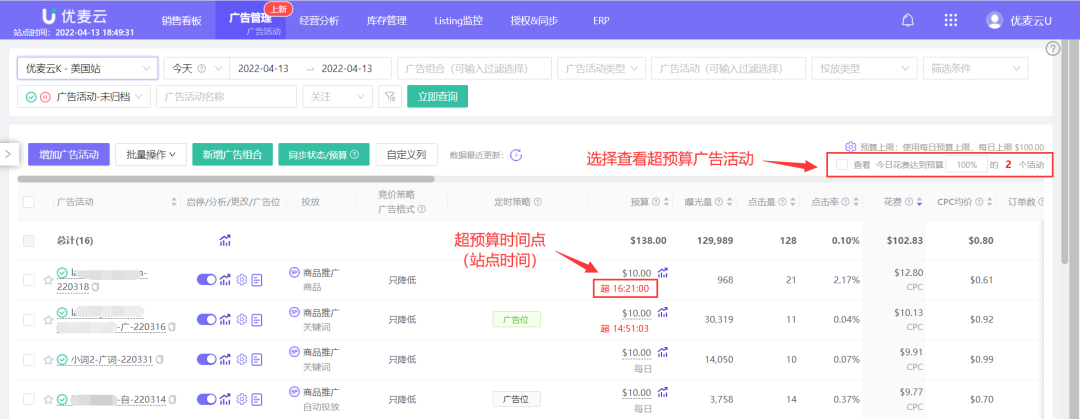Viewport: 1080px width, 419px height.
Task: Click the 立即查询 button
Action: point(437,96)
